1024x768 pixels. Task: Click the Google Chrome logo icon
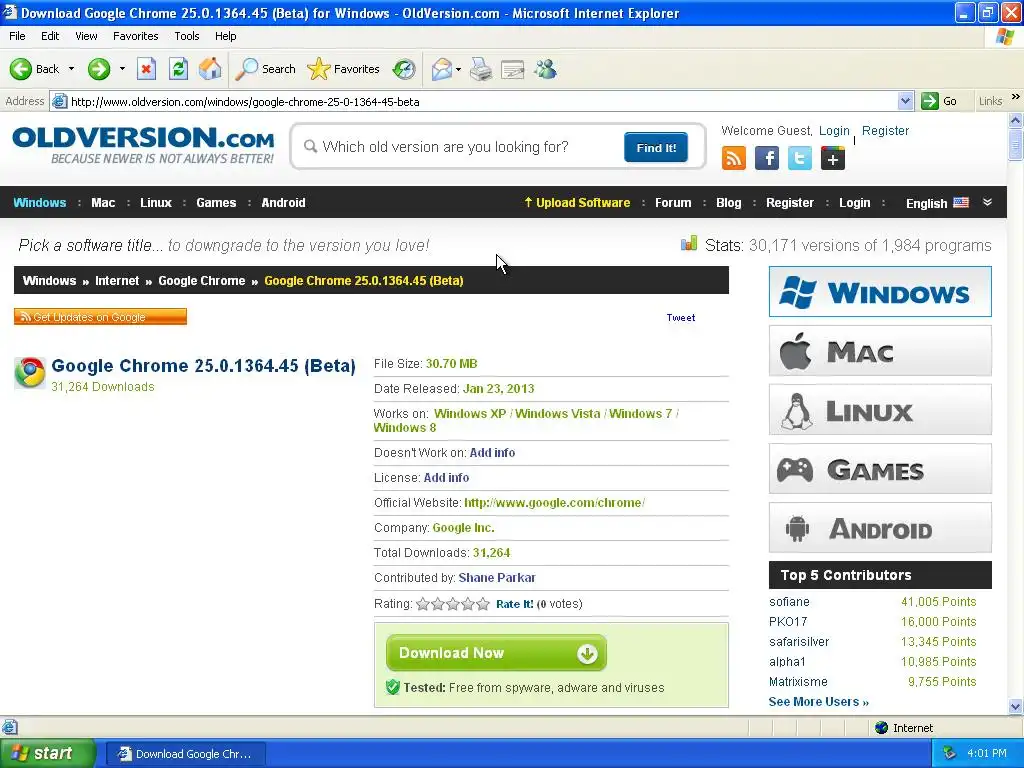tap(30, 373)
